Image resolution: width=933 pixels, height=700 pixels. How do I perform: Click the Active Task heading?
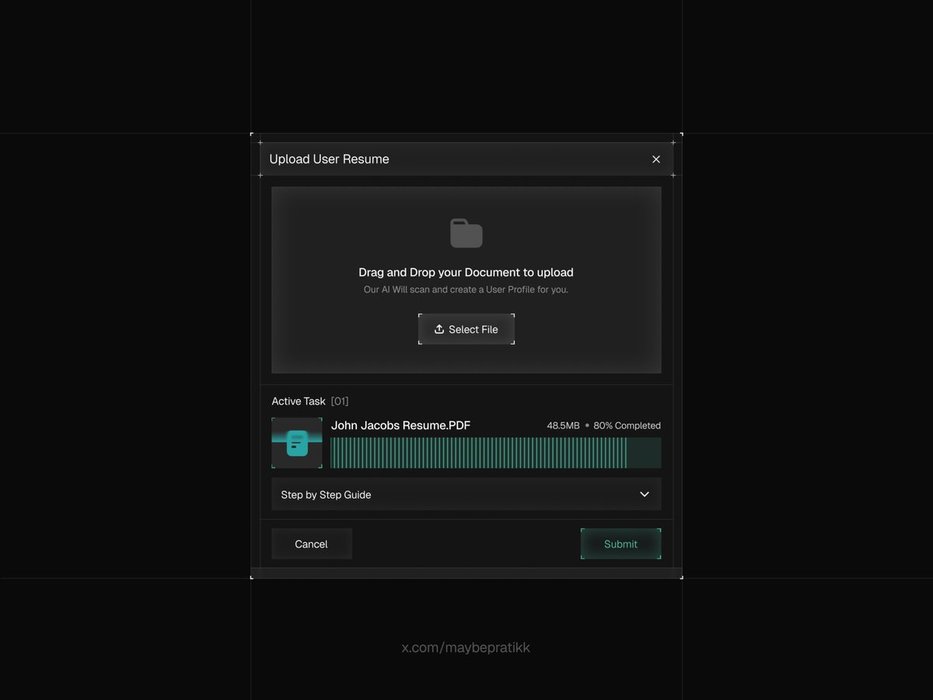[299, 401]
